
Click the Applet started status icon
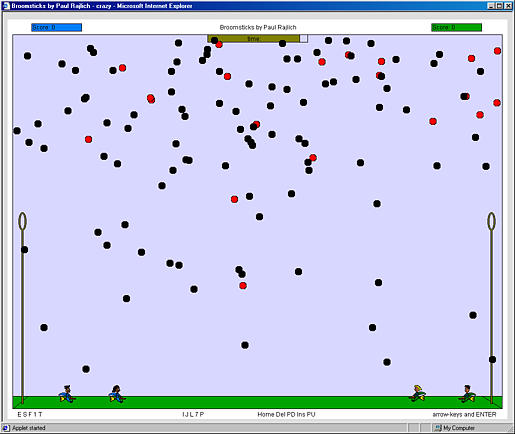[x=6, y=428]
